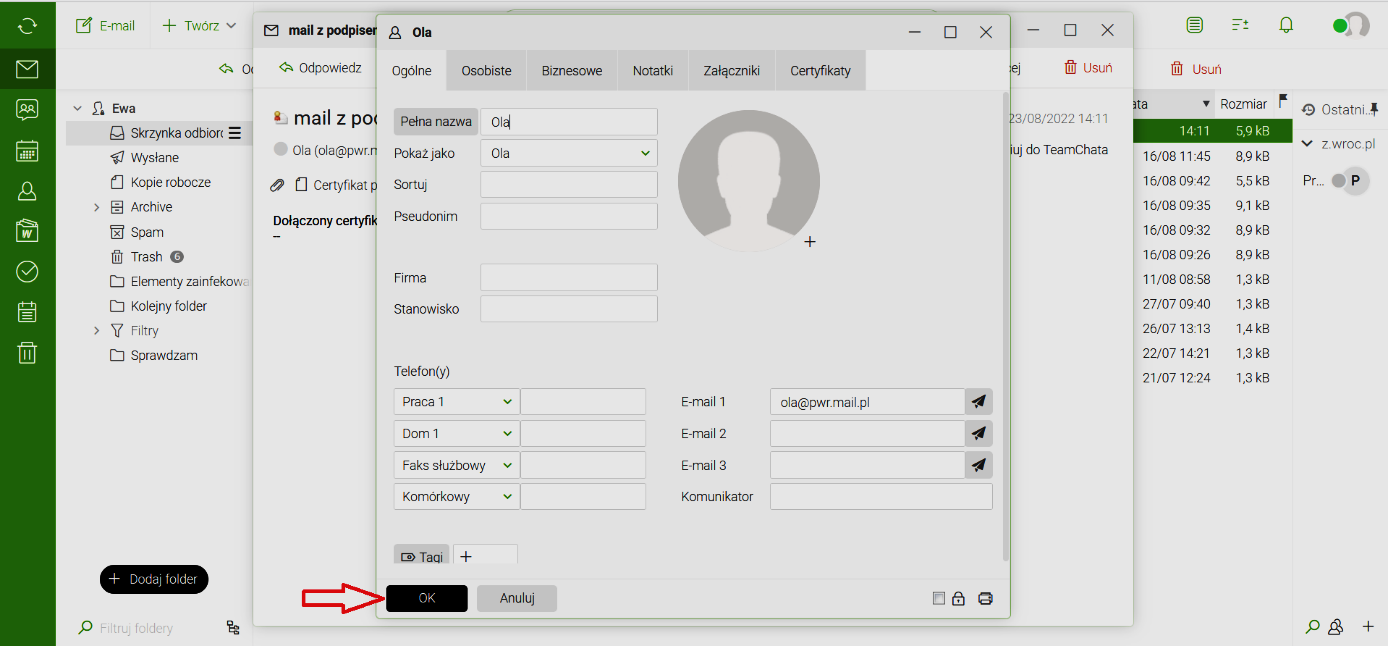Open the Tasks checkmark icon in sidebar

pos(28,271)
